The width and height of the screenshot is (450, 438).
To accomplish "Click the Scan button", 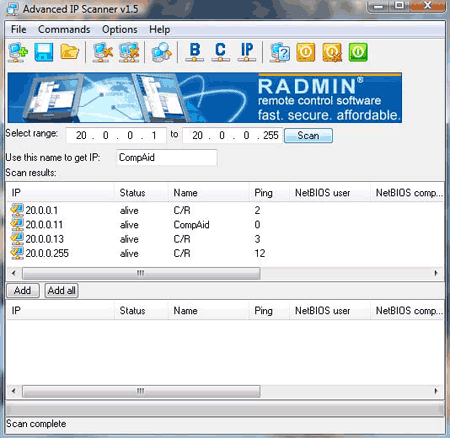I will coord(308,136).
